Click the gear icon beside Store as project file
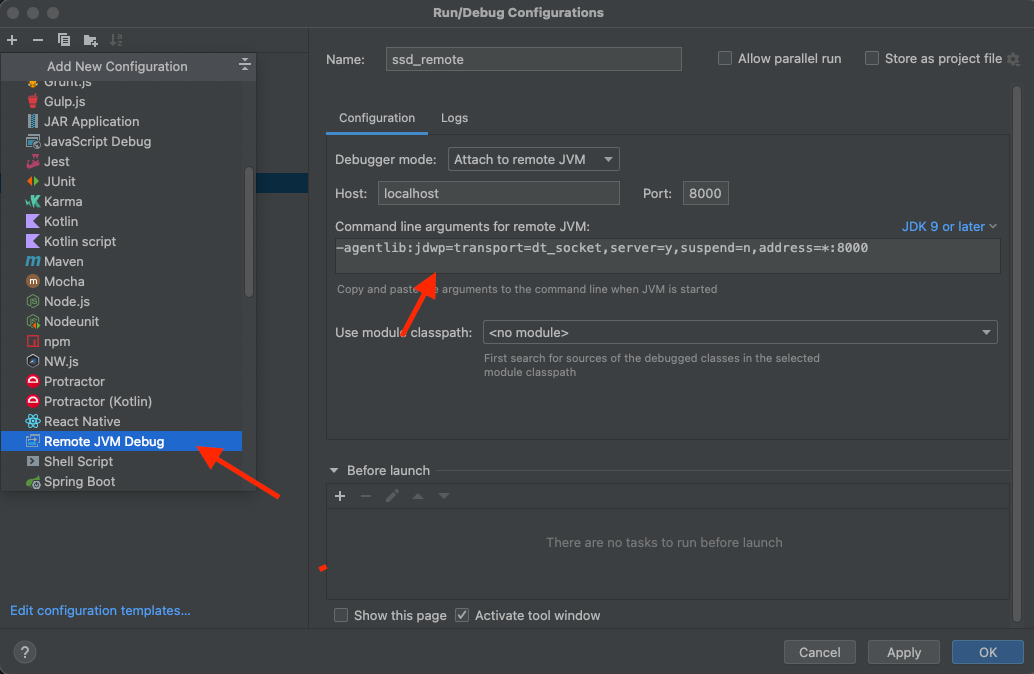 click(1013, 59)
